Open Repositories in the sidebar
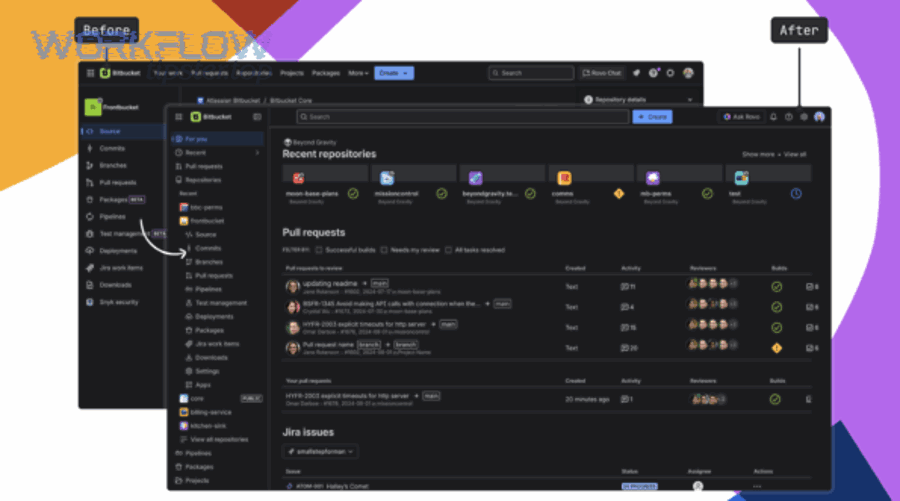Screen dimensions: 900x501 coord(203,179)
